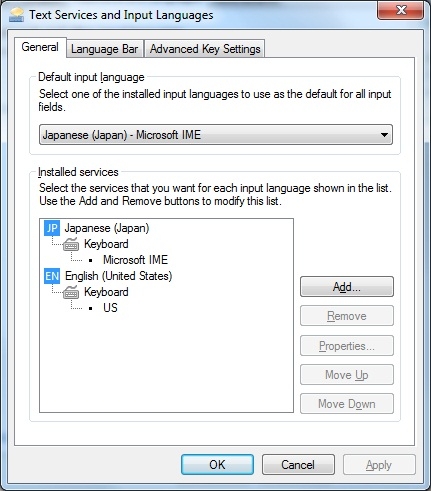
Task: Select the keyboard icon under Japanese (Japan)
Action: point(71,244)
